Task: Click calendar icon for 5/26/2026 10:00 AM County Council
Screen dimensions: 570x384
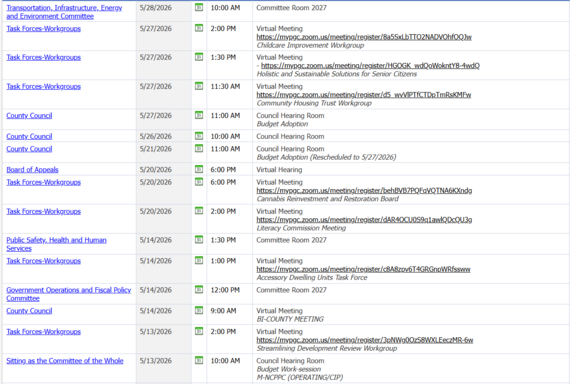Action: coord(199,136)
